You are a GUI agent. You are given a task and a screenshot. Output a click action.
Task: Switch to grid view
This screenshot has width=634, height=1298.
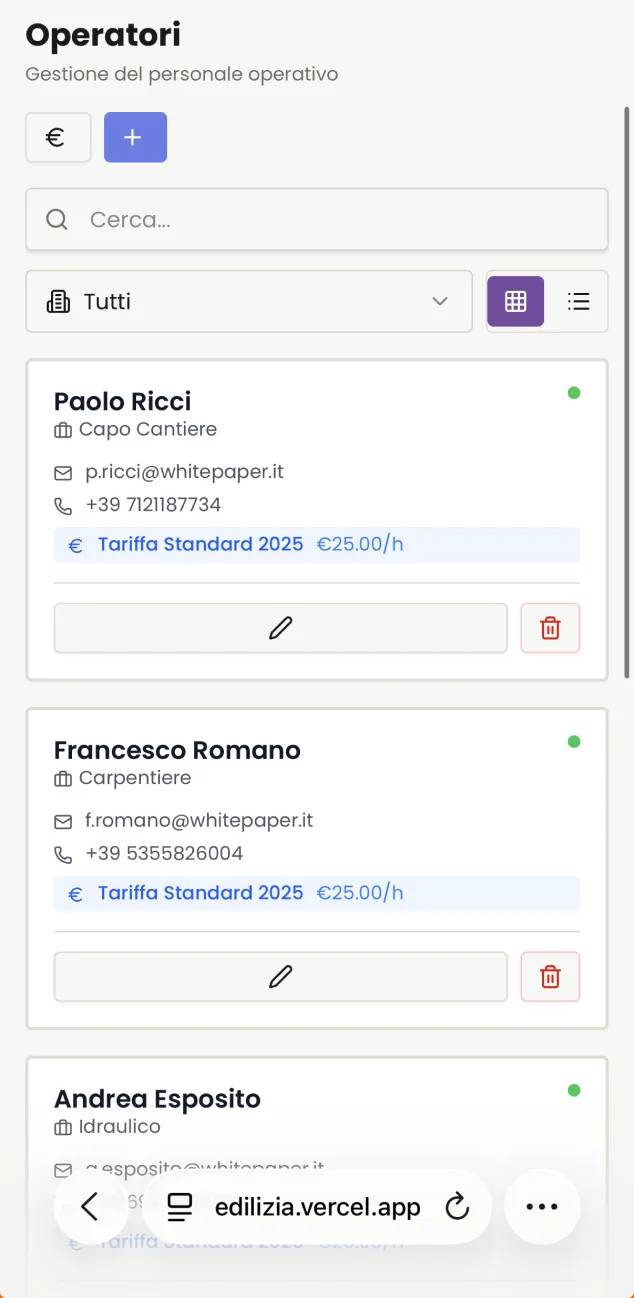pos(516,301)
